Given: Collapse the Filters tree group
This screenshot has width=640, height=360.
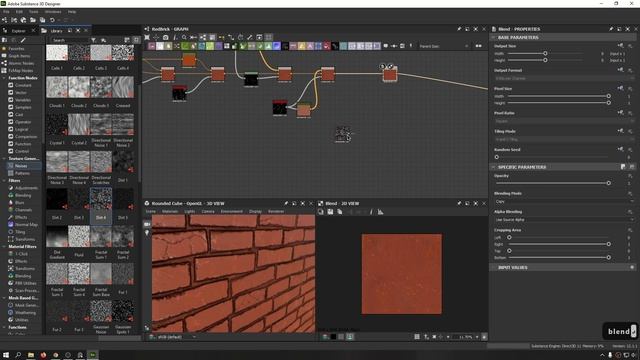Looking at the screenshot, I should coord(4,180).
